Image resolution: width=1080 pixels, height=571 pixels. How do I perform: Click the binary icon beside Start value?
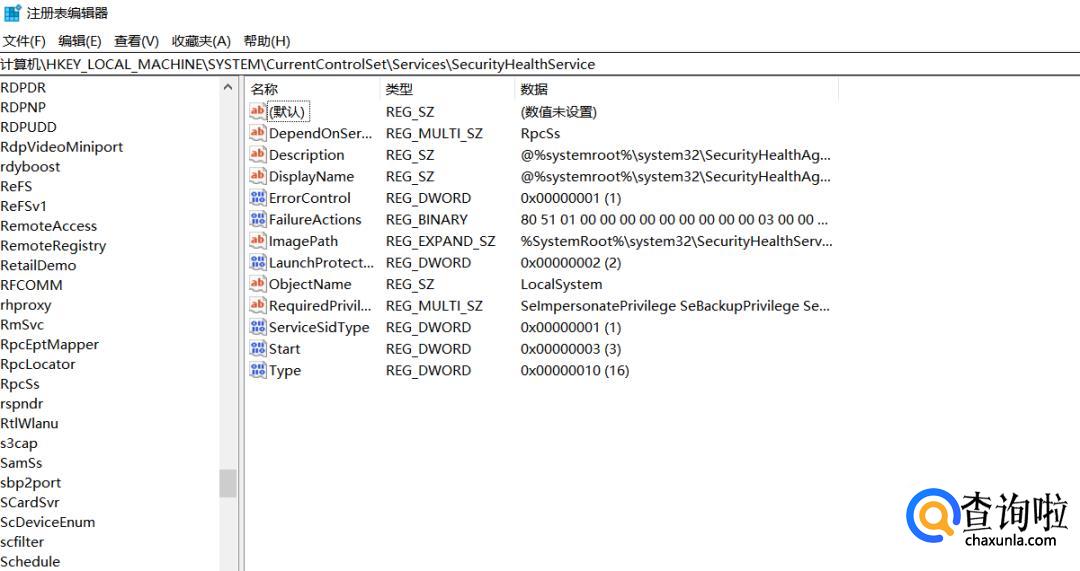click(258, 349)
